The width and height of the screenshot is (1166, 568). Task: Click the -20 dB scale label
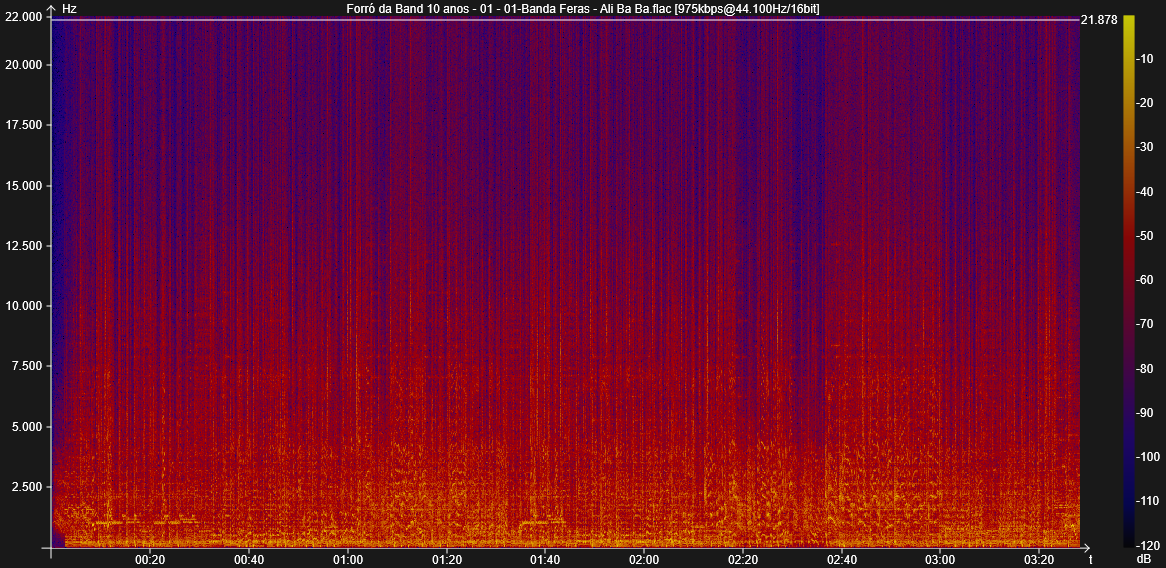(x=1144, y=103)
